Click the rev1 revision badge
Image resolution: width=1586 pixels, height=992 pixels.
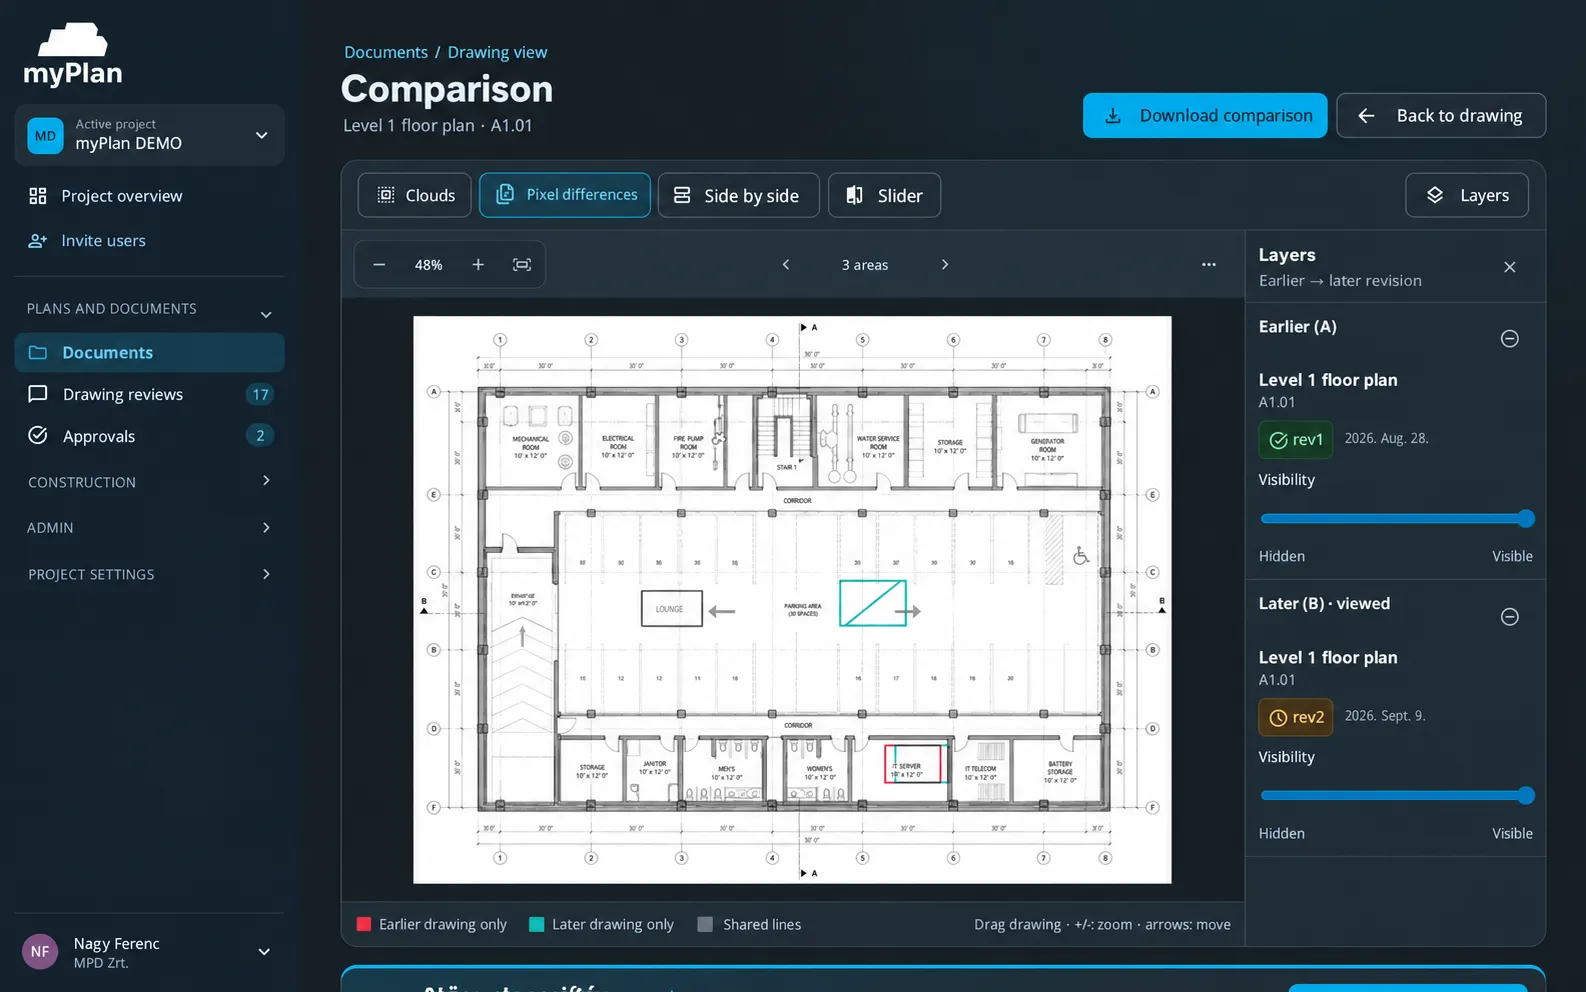coord(1296,440)
